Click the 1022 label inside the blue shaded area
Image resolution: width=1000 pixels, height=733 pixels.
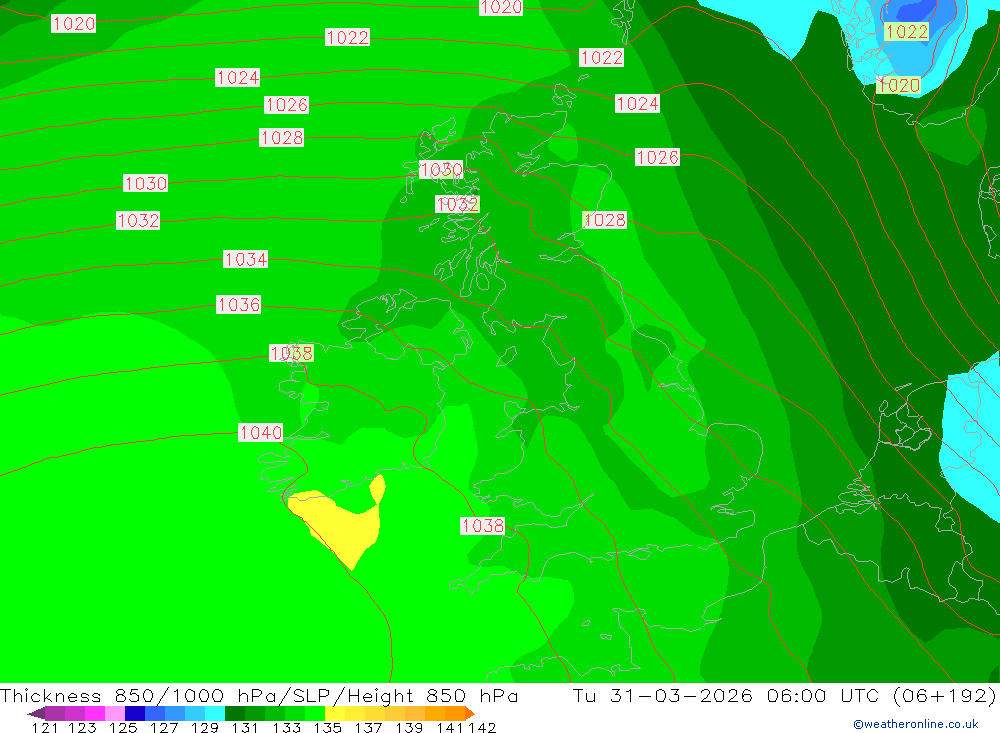tap(906, 31)
